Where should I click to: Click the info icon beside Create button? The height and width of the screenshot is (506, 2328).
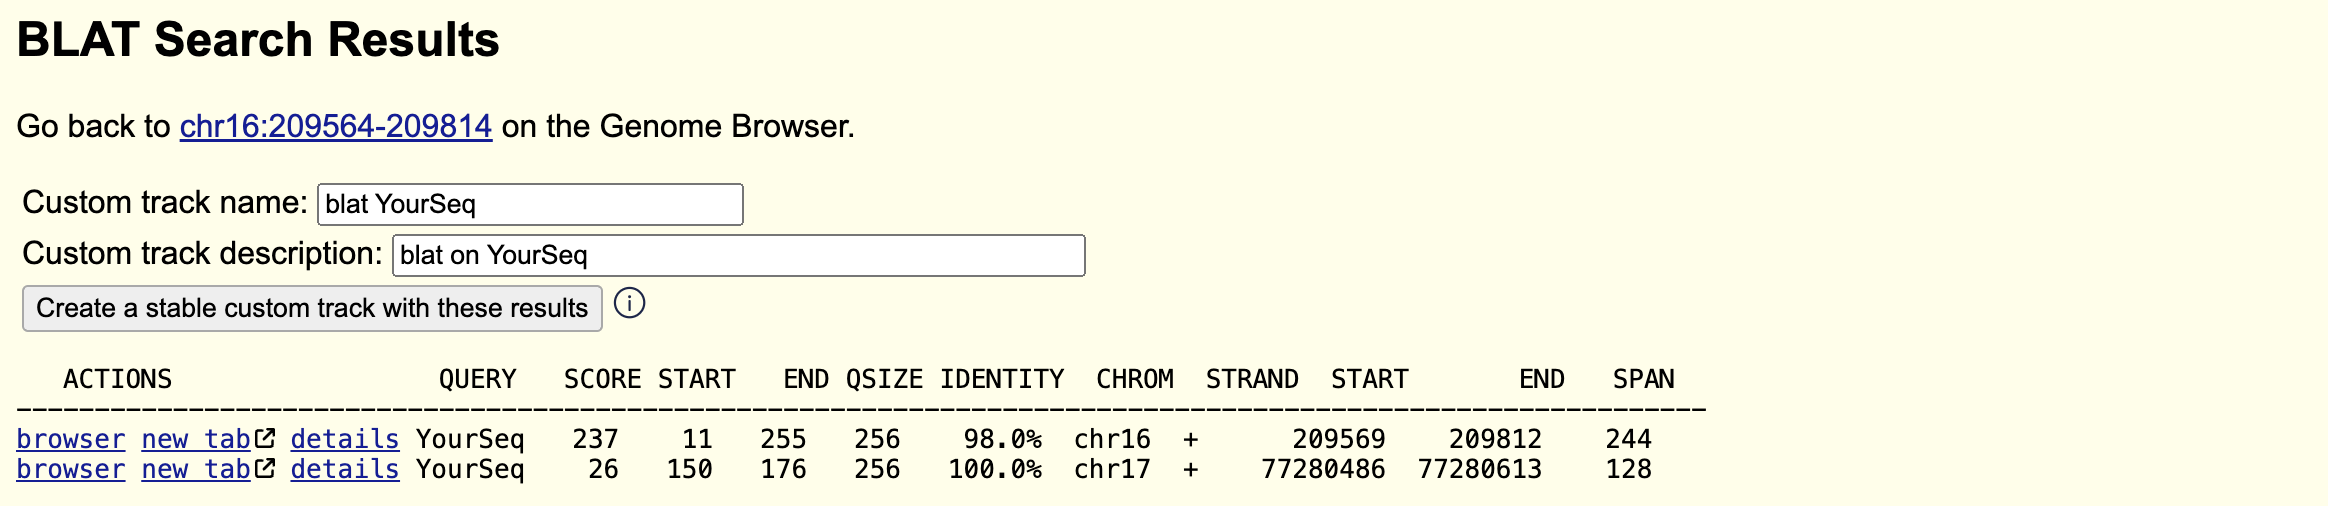[x=629, y=303]
